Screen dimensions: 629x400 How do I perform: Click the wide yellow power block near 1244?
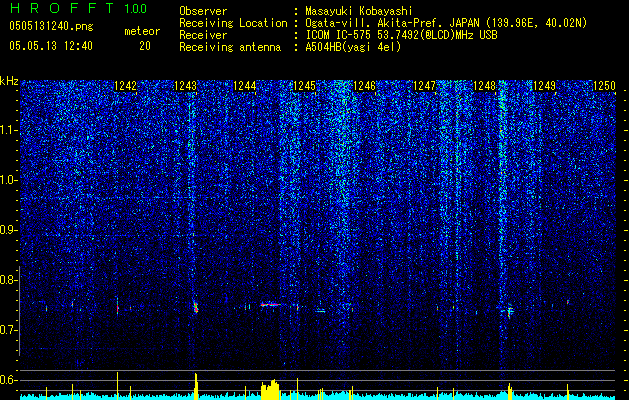point(270,390)
